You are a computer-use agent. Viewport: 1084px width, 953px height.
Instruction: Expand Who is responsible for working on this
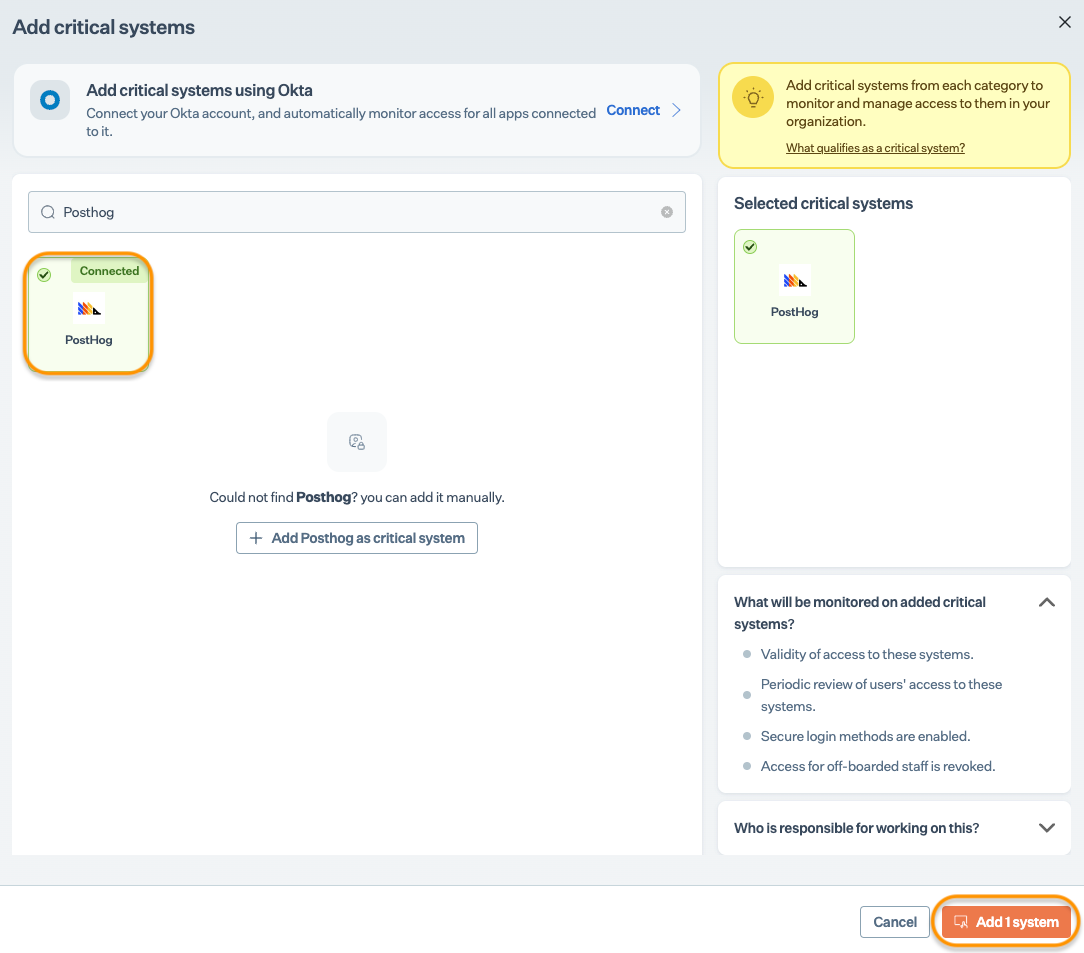pyautogui.click(x=1047, y=828)
